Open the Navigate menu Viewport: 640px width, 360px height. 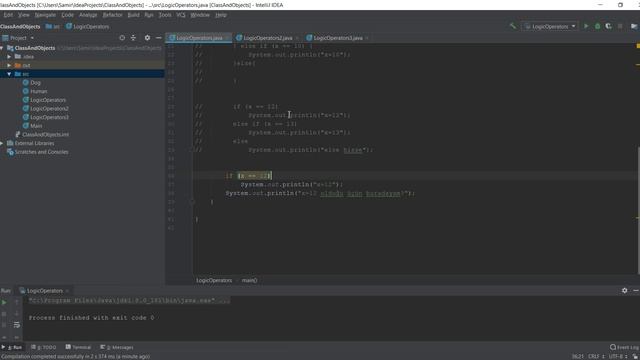[45, 15]
